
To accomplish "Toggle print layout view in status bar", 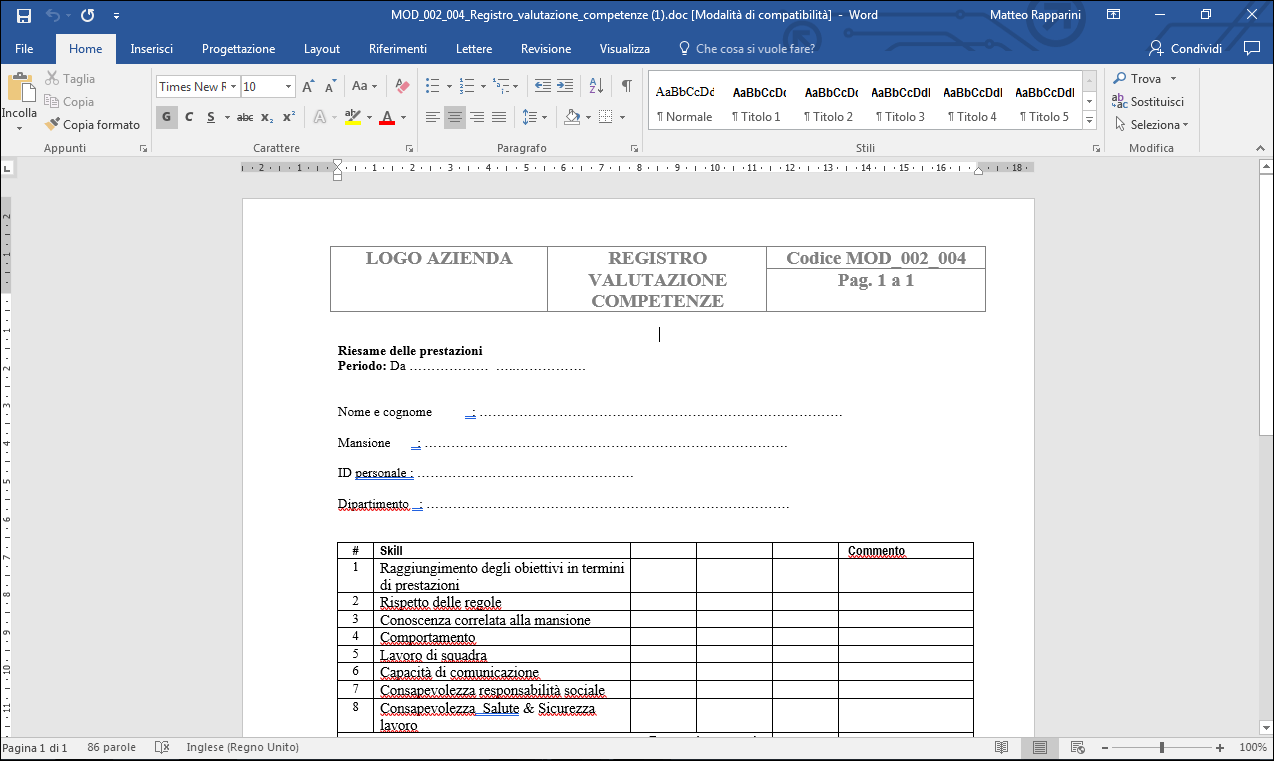I will point(1040,748).
